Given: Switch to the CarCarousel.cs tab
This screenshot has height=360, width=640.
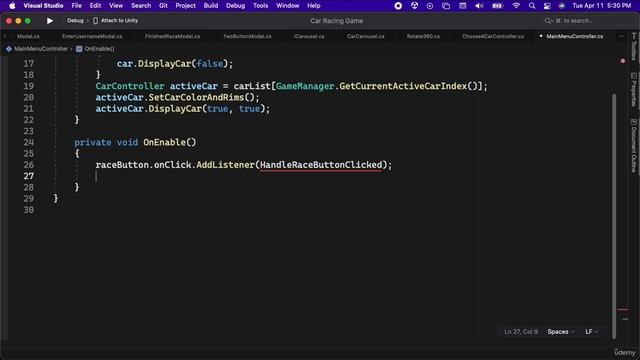Looking at the screenshot, I should (365, 36).
